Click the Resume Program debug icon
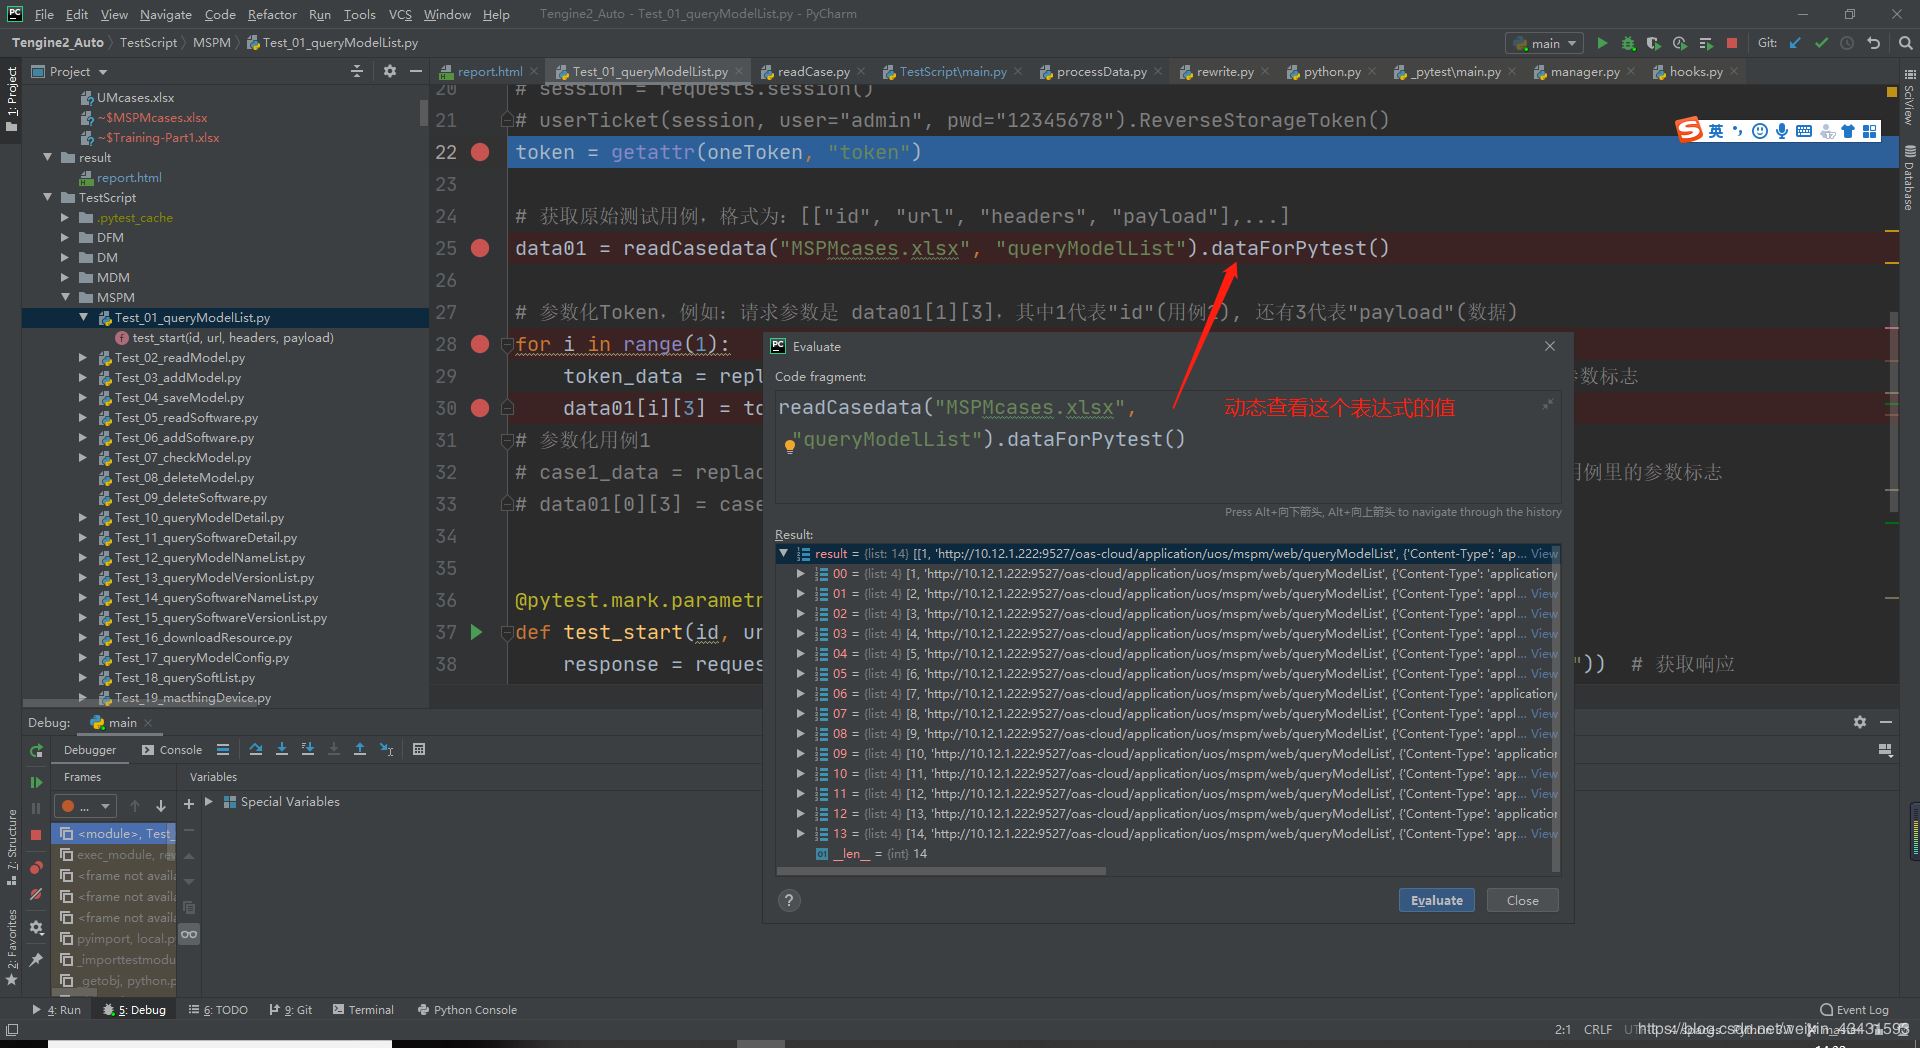 tap(36, 782)
